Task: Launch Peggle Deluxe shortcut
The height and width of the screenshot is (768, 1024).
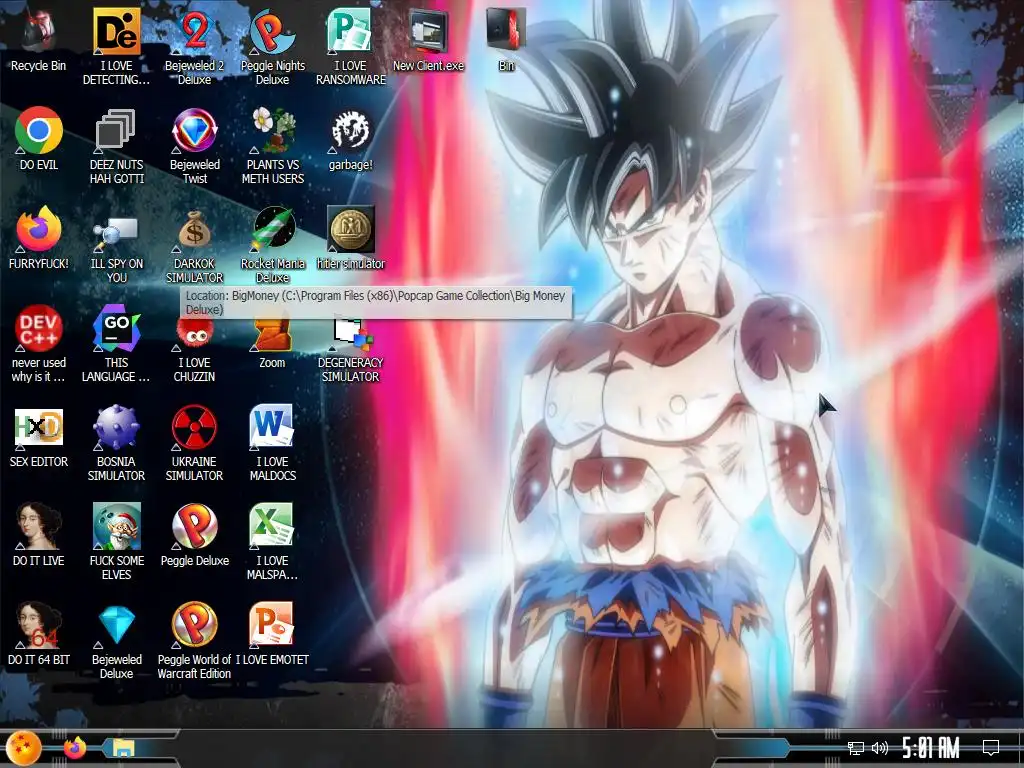Action: pyautogui.click(x=194, y=534)
